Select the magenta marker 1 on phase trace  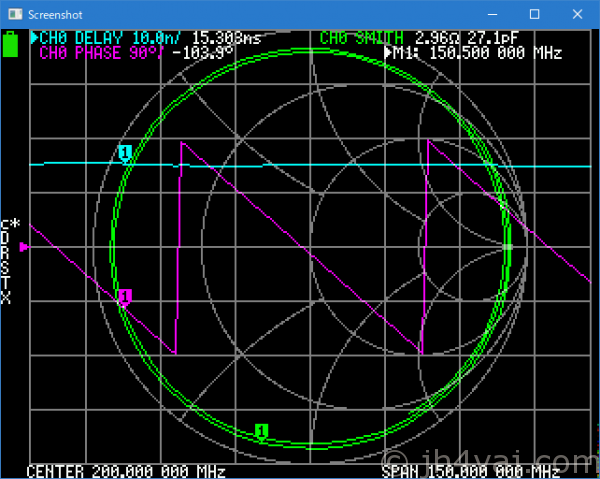125,296
